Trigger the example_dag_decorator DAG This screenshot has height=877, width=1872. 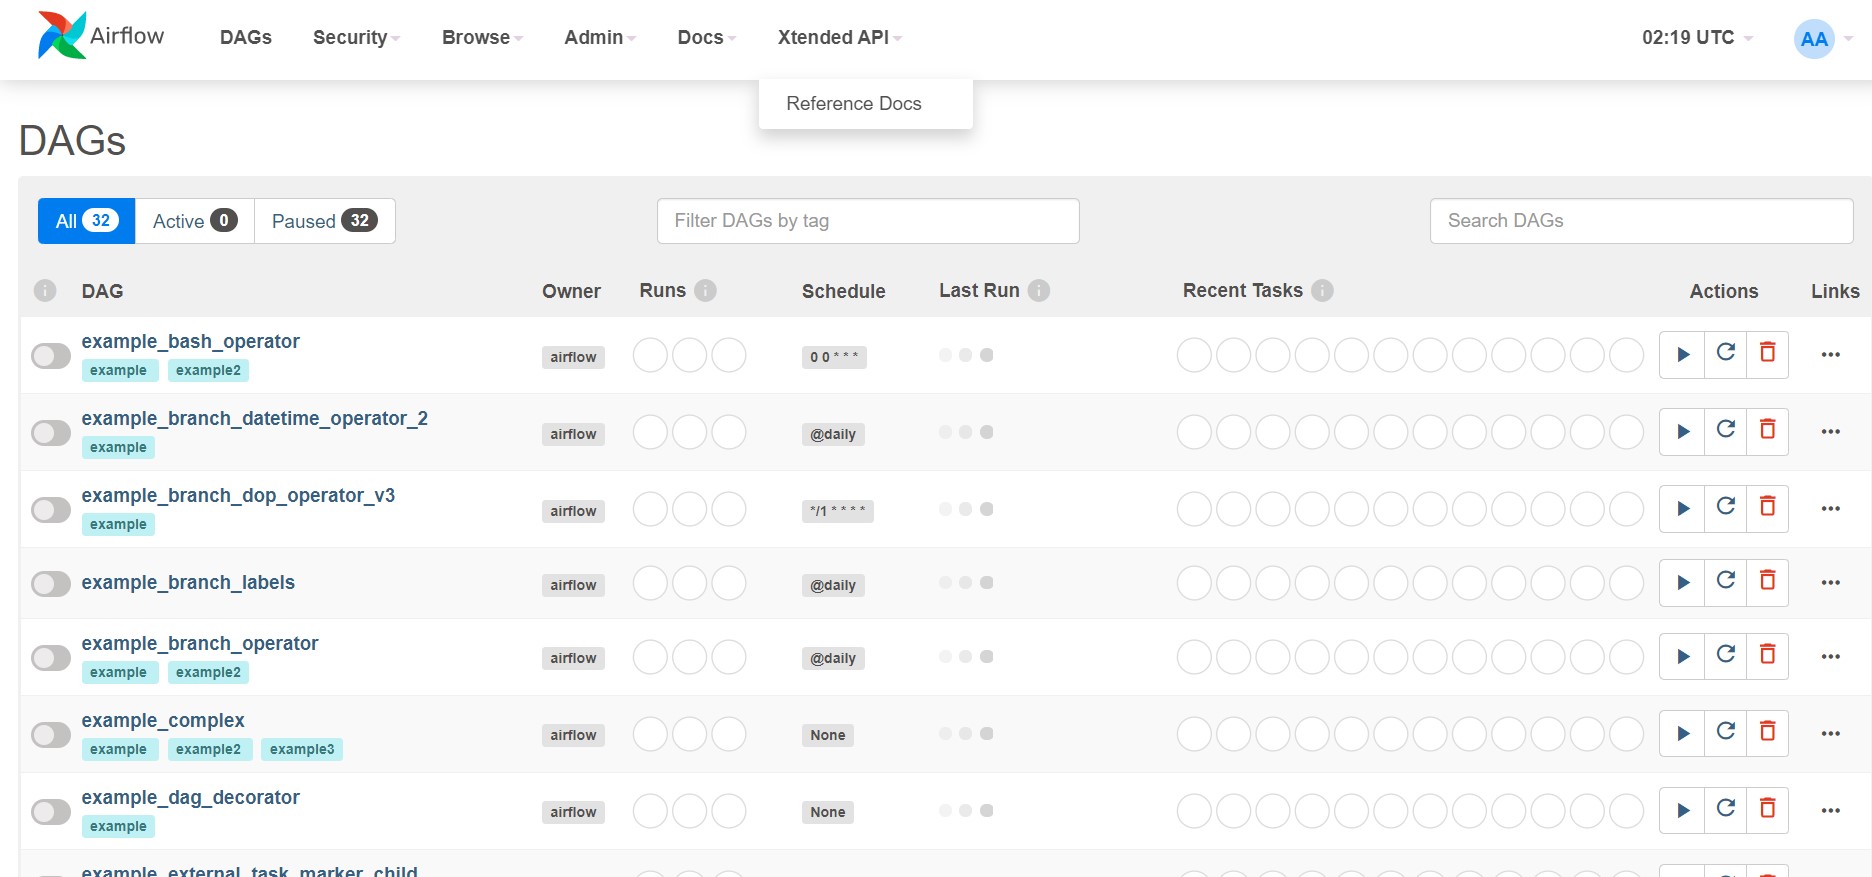coord(1682,810)
